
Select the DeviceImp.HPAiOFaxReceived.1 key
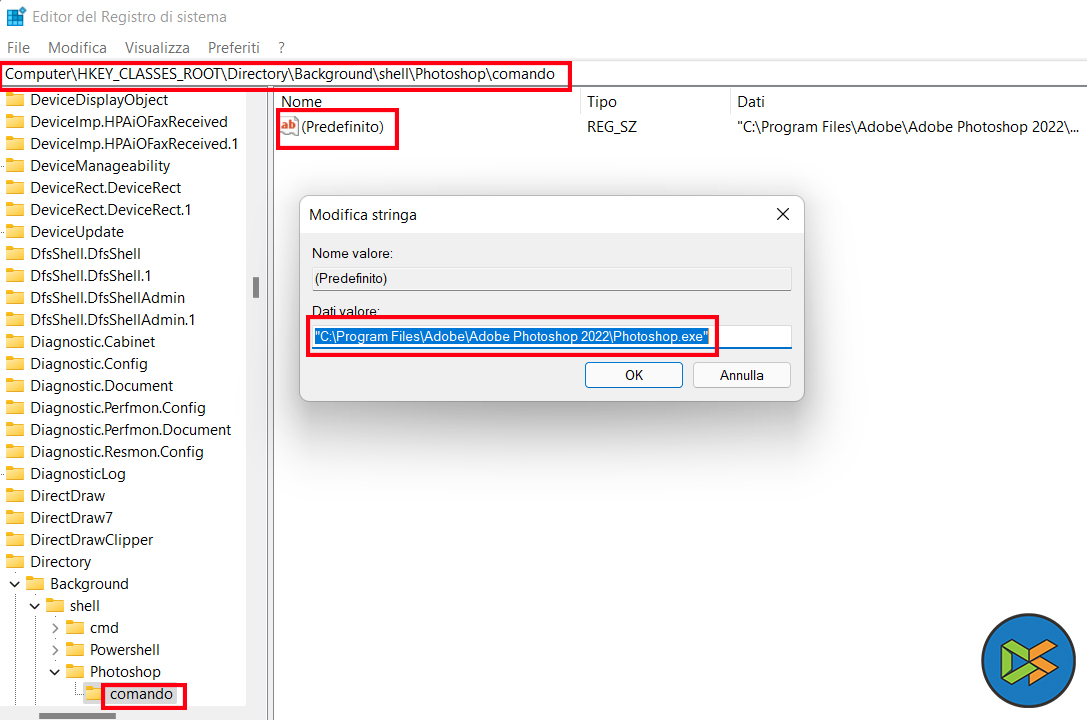(x=134, y=143)
